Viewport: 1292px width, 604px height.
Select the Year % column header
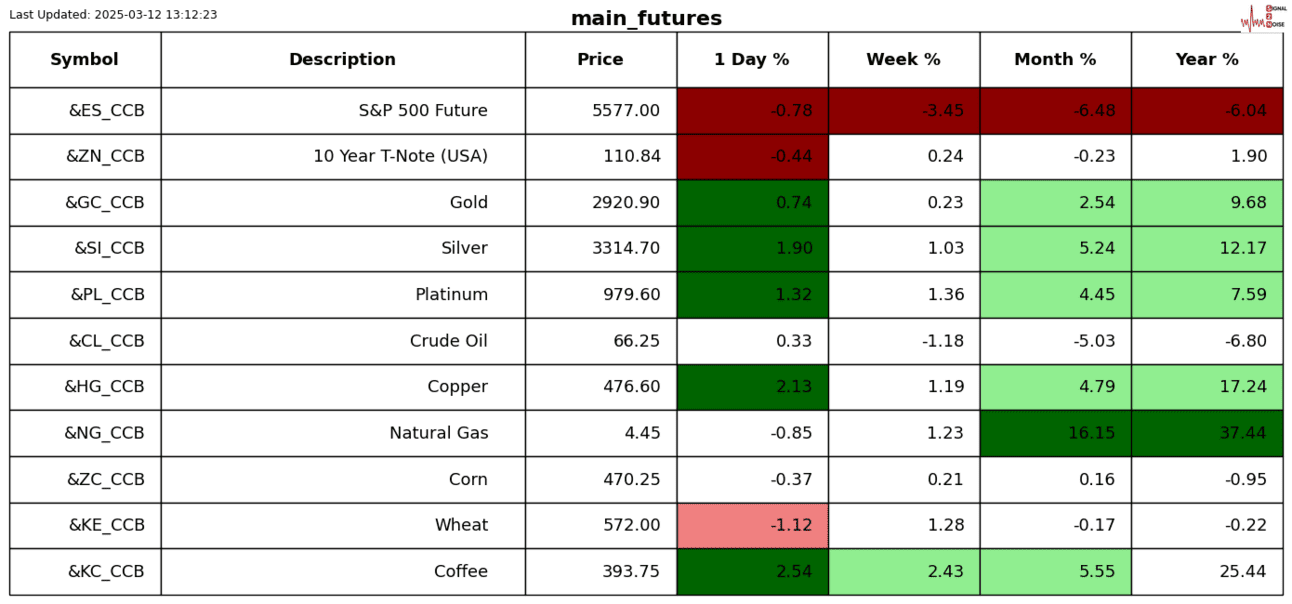coord(1207,60)
